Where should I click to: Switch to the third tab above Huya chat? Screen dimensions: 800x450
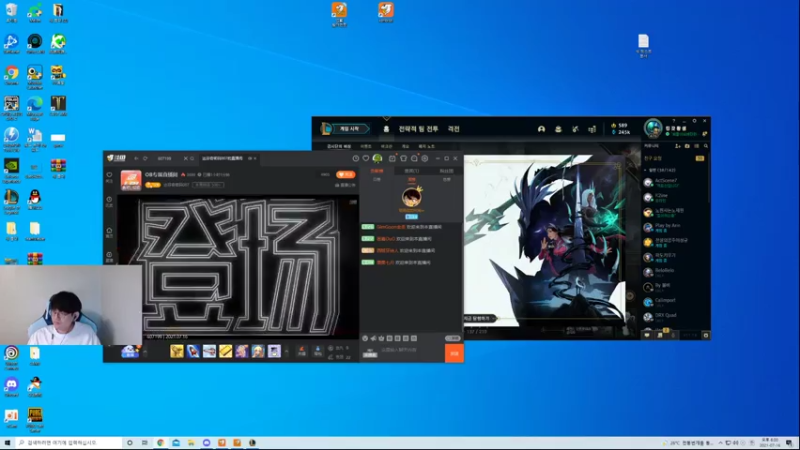[446, 171]
